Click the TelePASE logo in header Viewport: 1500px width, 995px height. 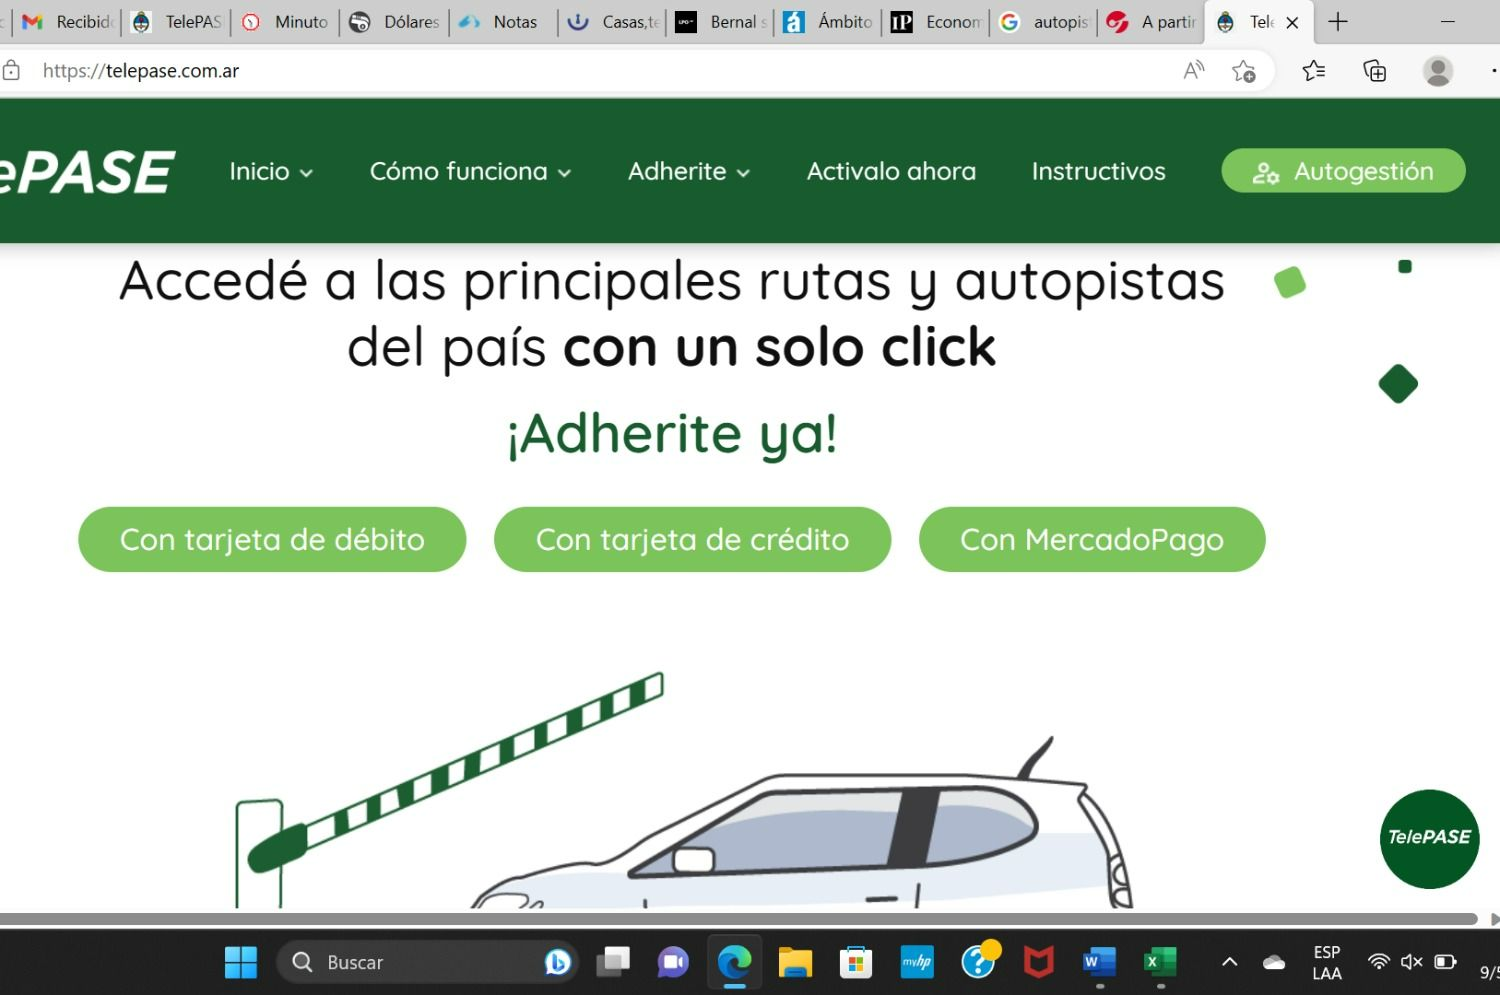tap(88, 171)
